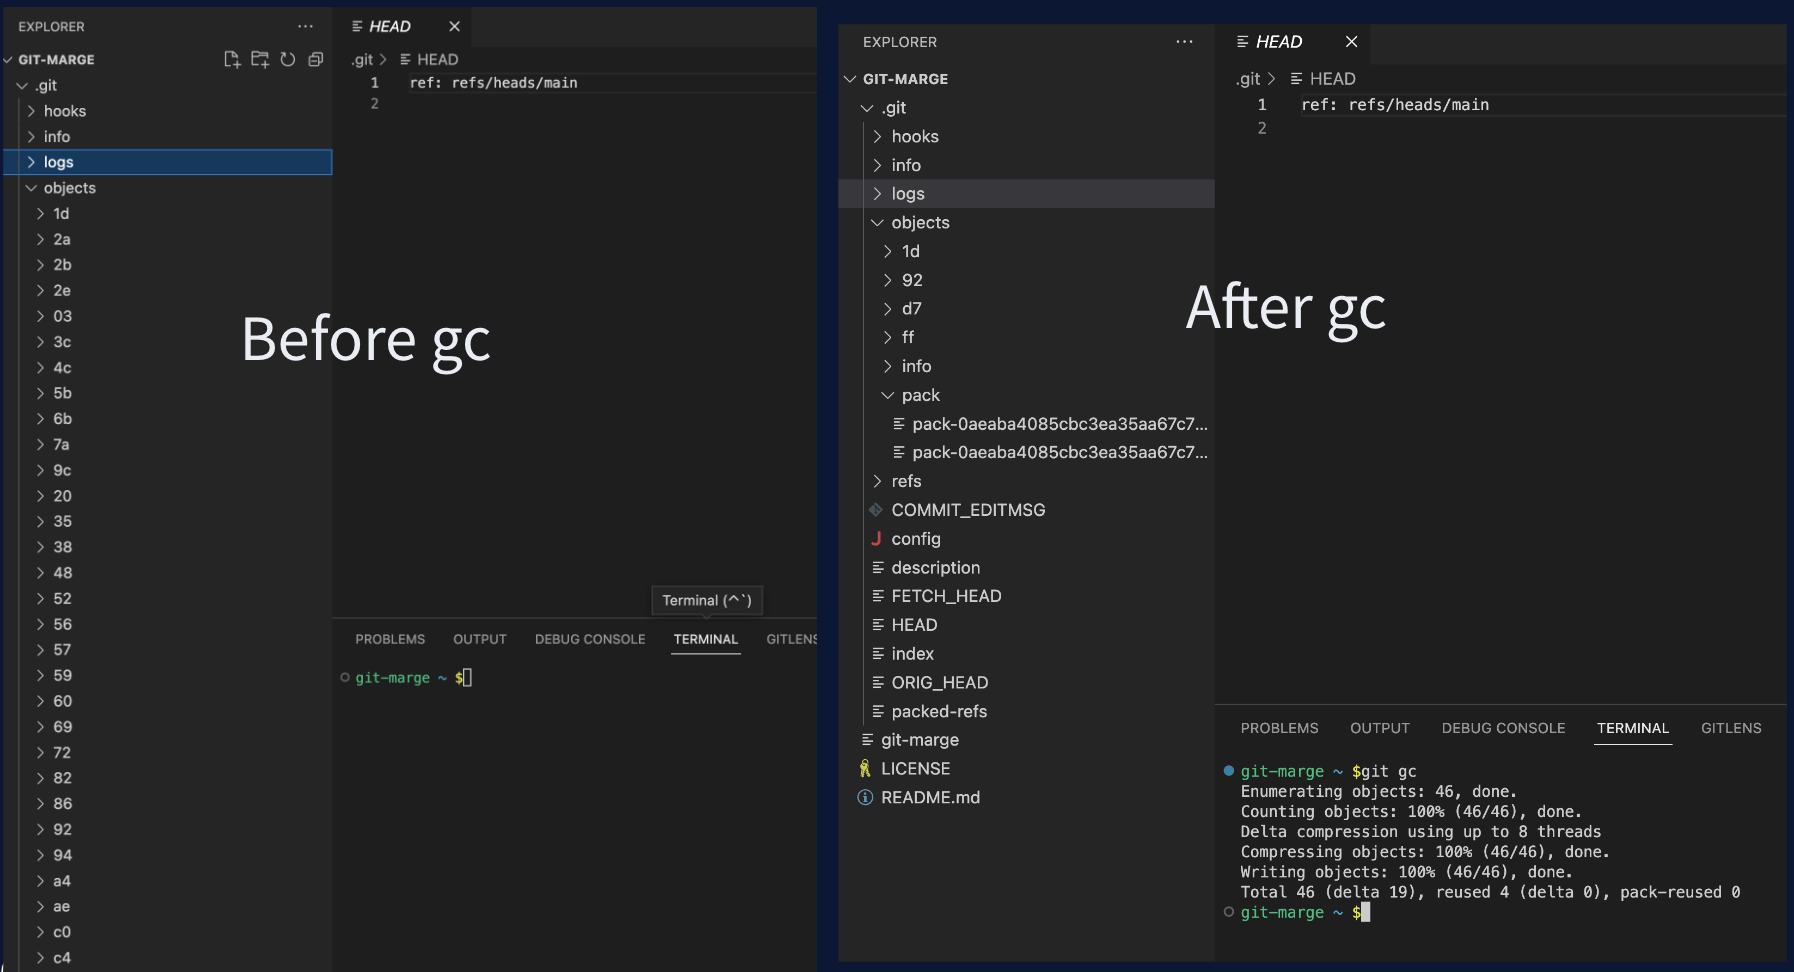
Task: Click the info icon beside README.md
Action: pos(864,797)
